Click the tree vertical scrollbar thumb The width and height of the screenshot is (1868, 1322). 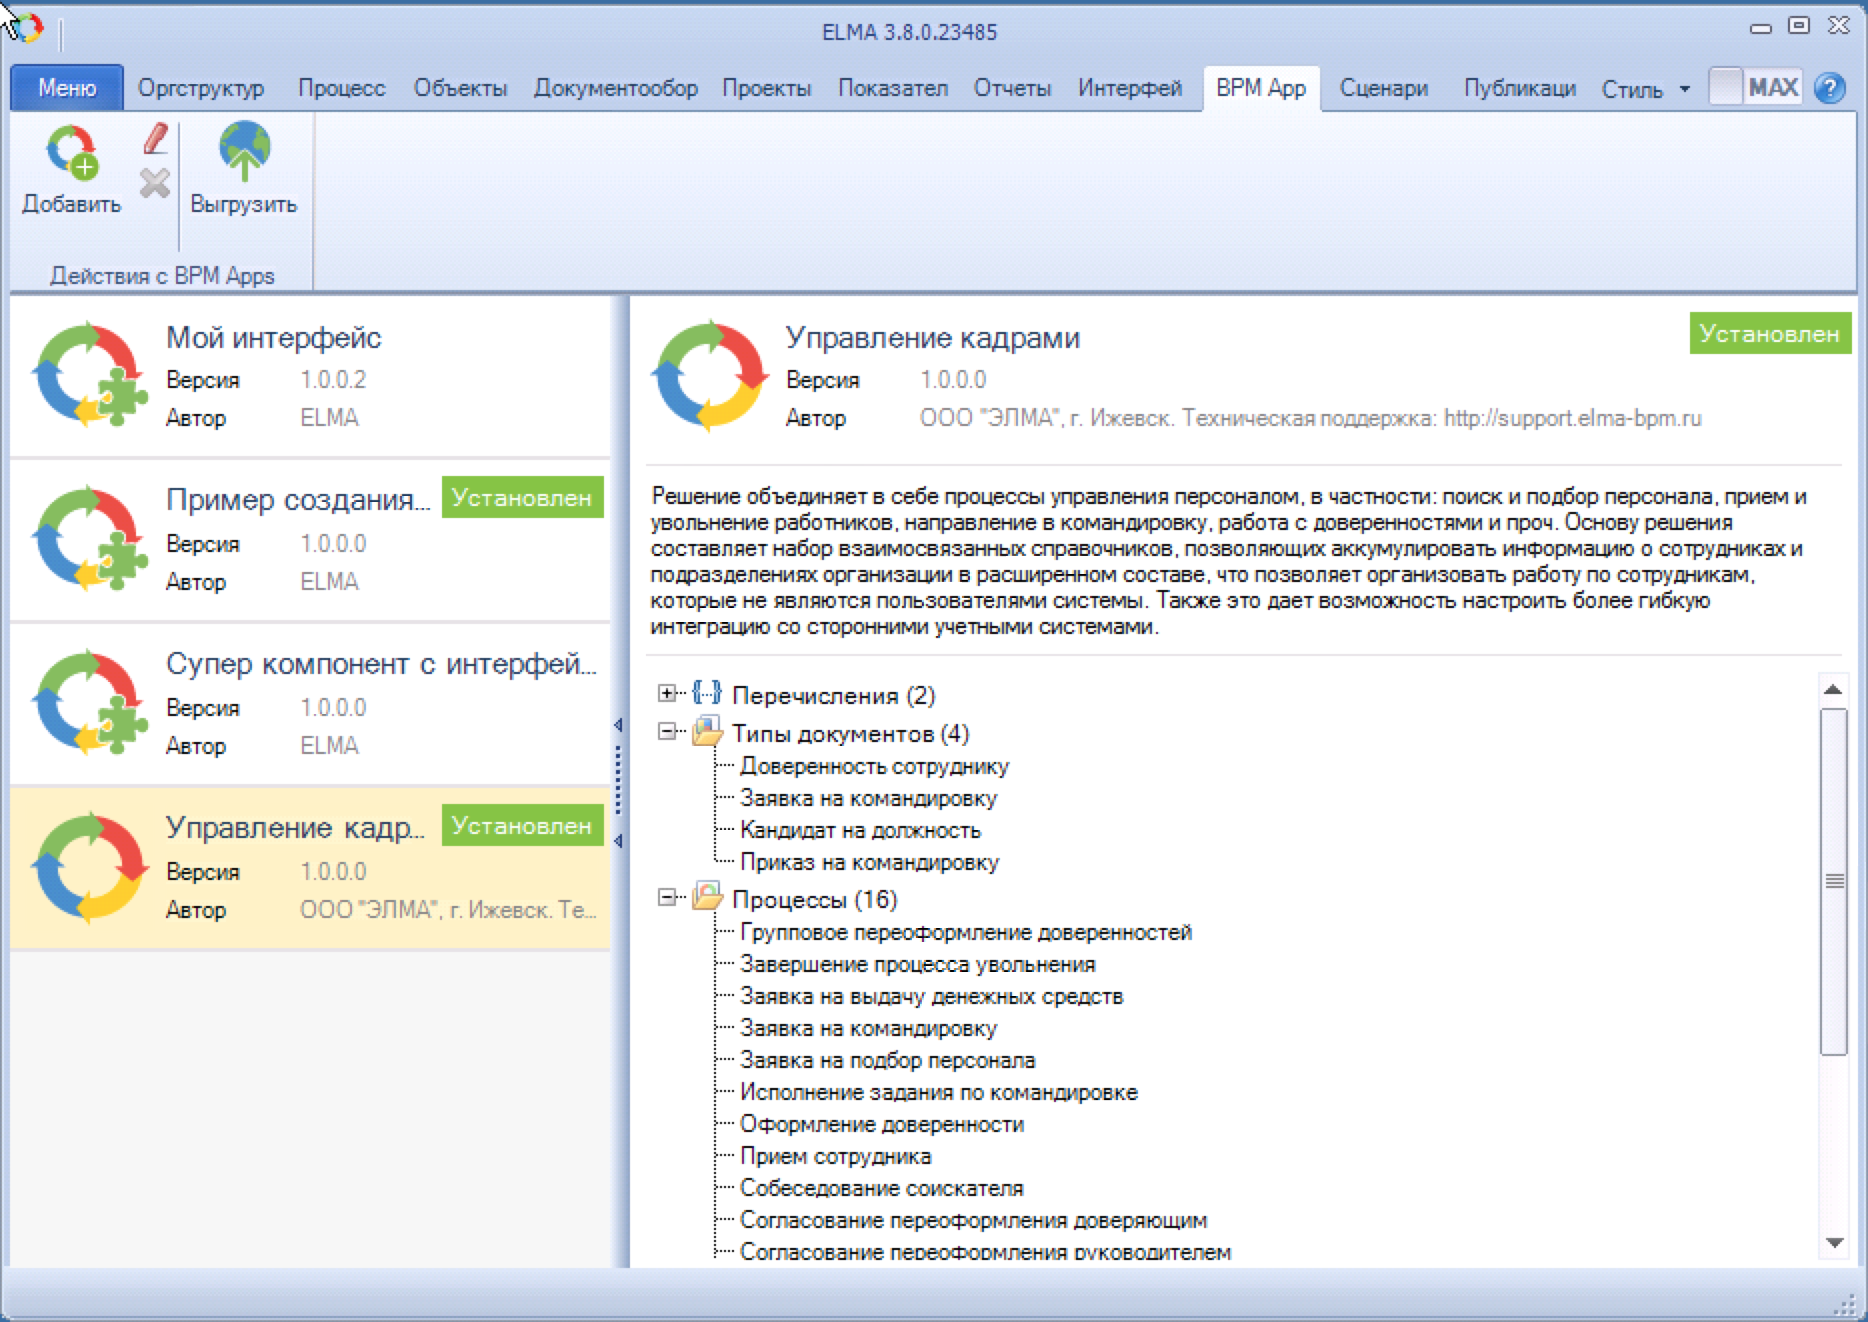[1834, 881]
